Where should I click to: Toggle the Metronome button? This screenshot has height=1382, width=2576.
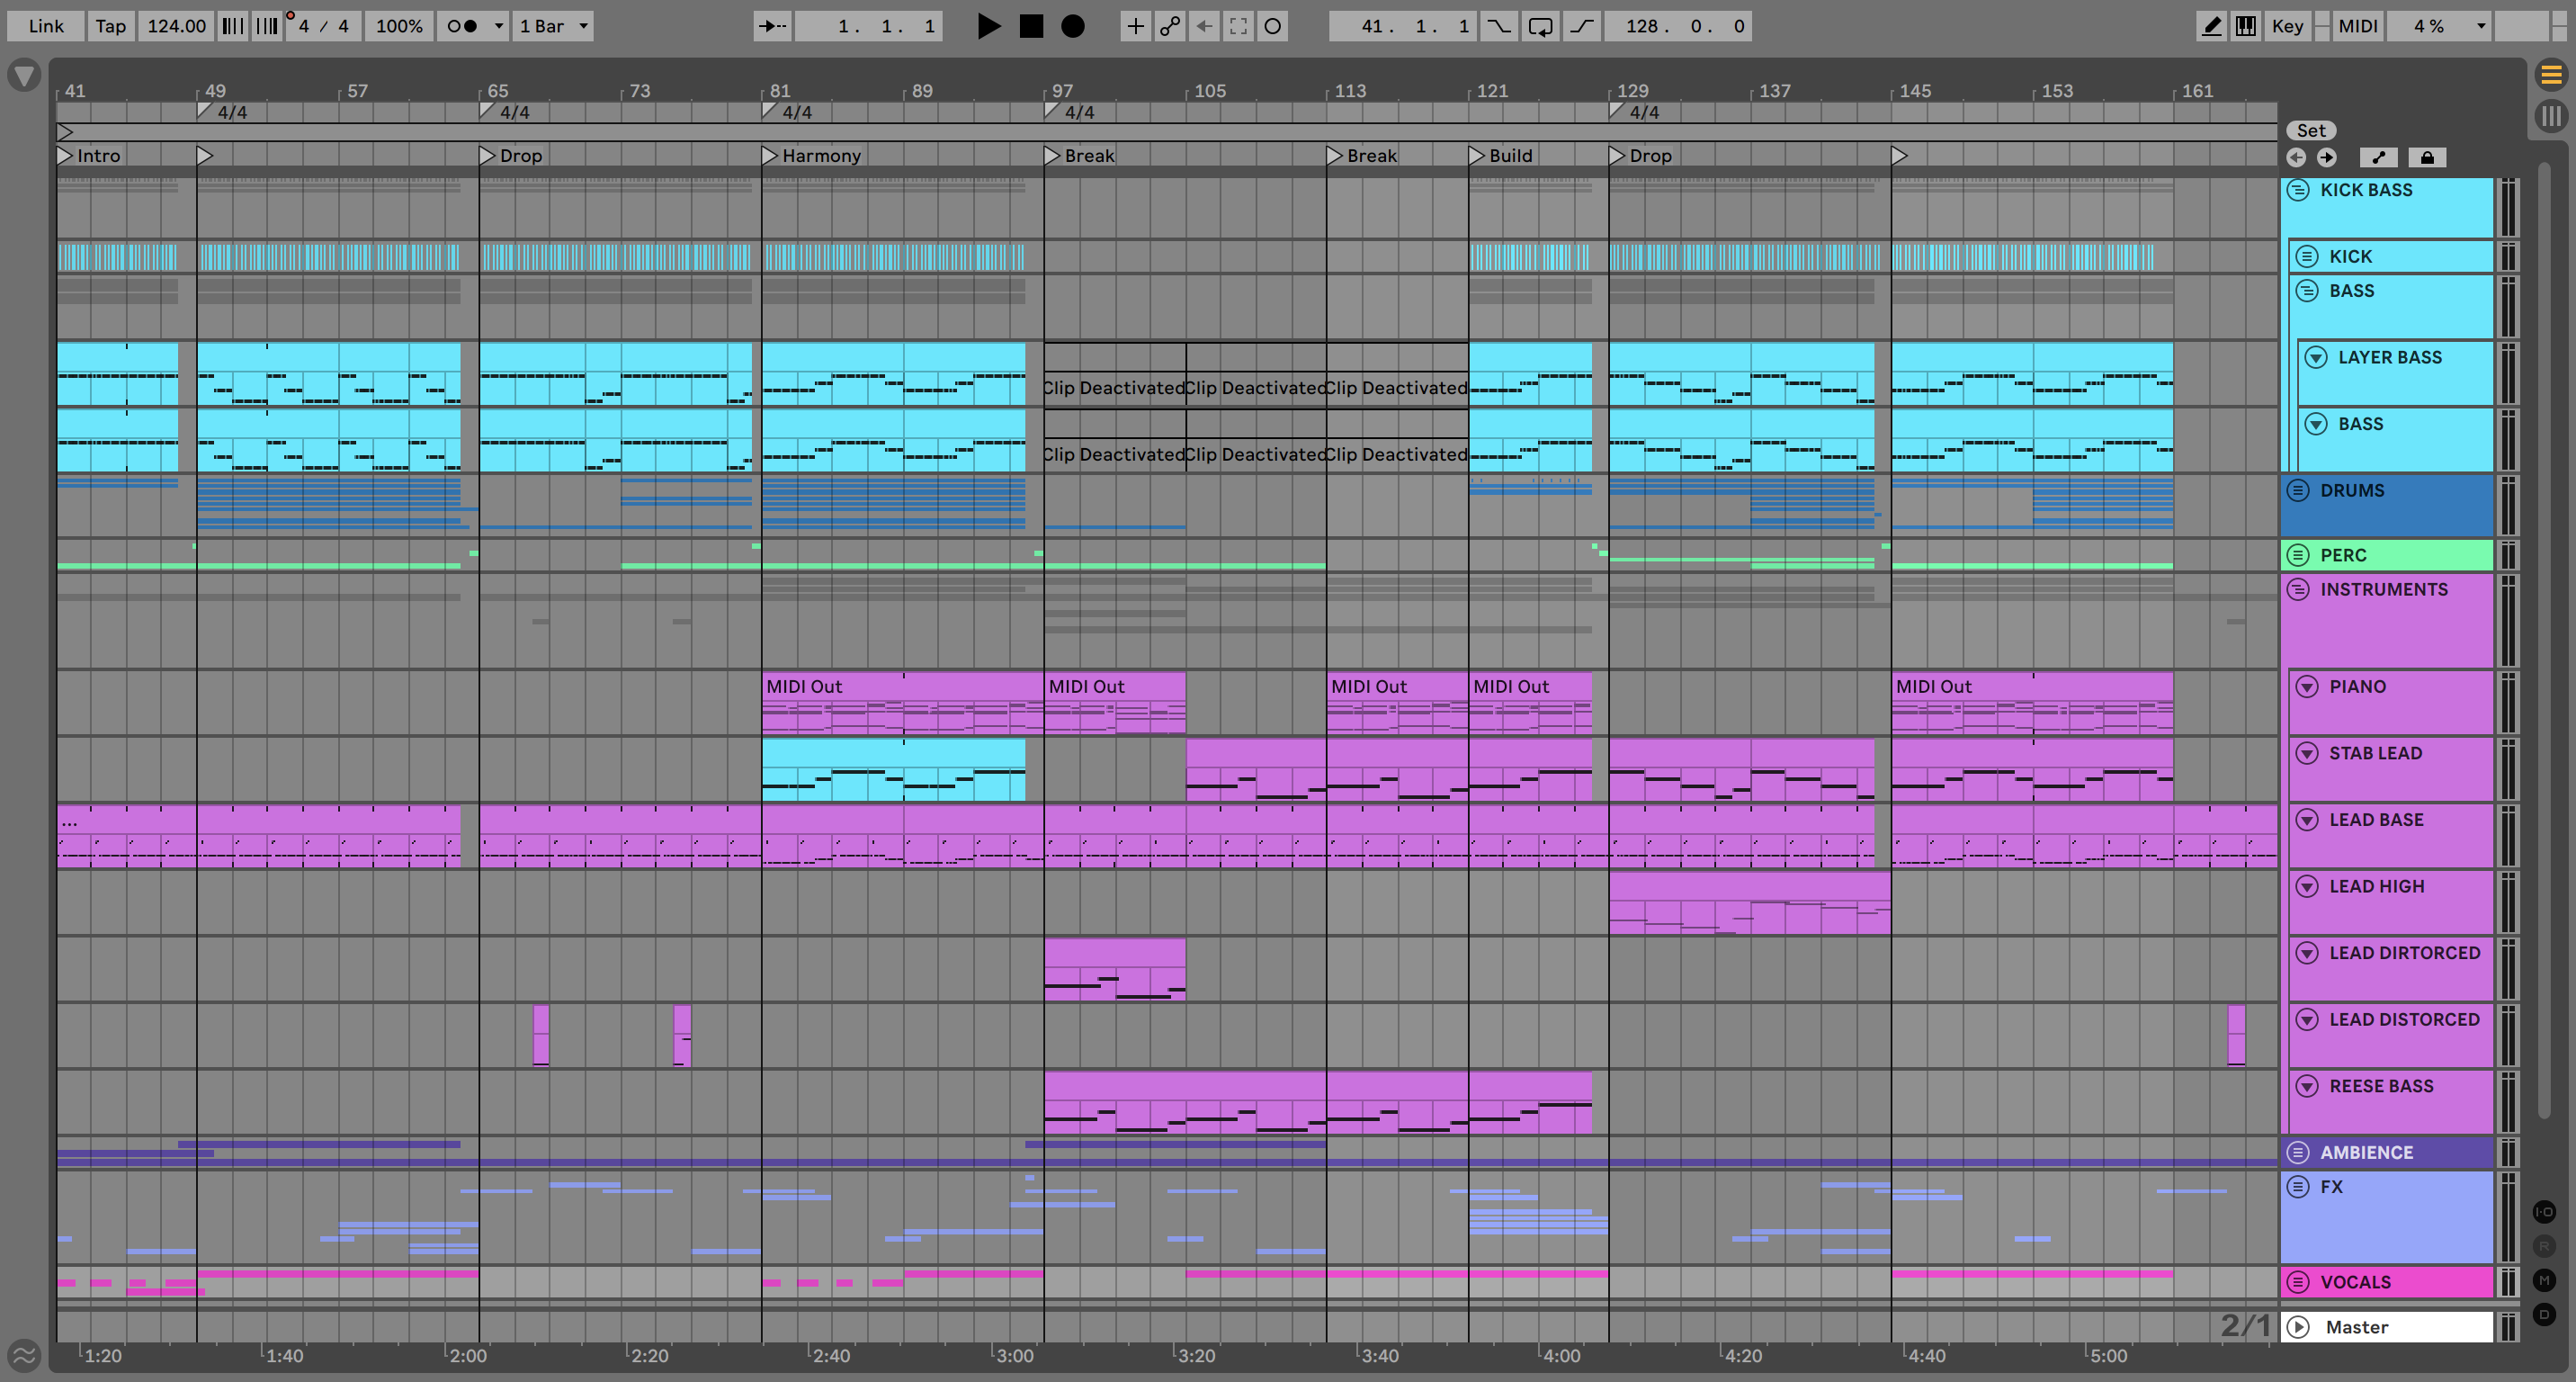(462, 26)
